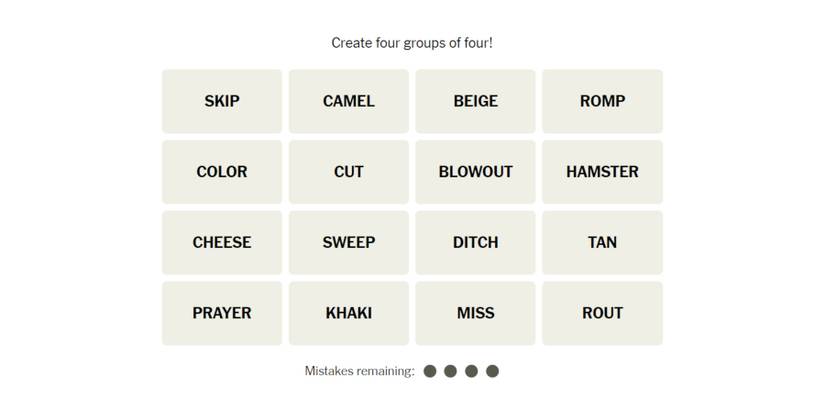
Task: Click the second mistakes remaining dot
Action: coord(450,371)
